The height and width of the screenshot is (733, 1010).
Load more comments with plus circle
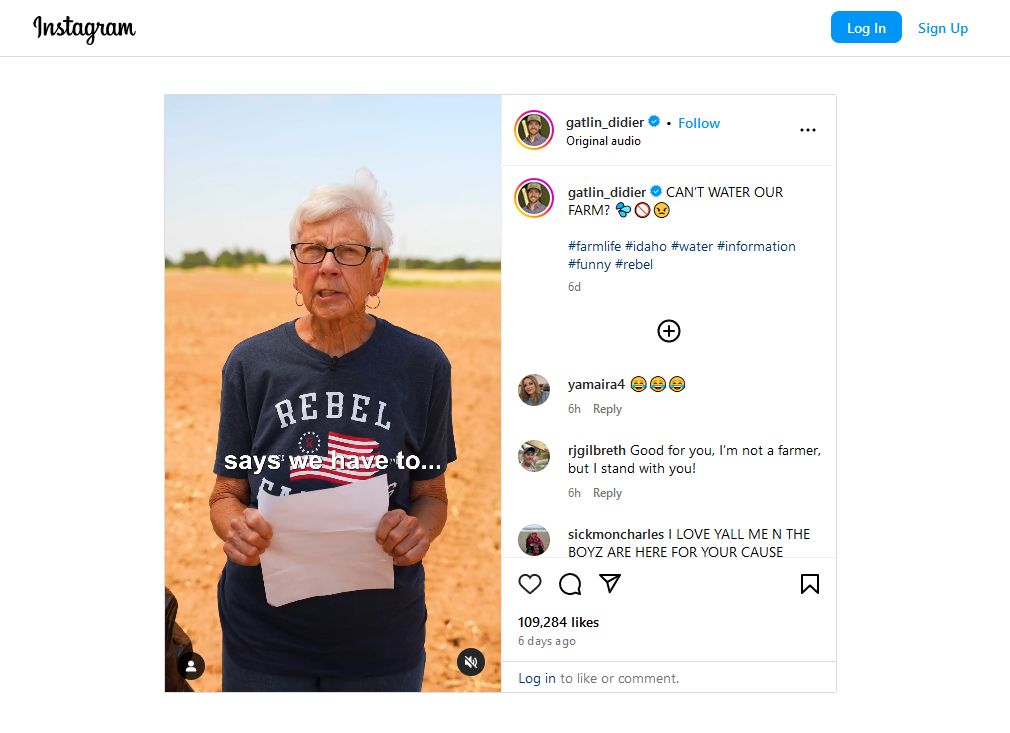click(x=669, y=331)
